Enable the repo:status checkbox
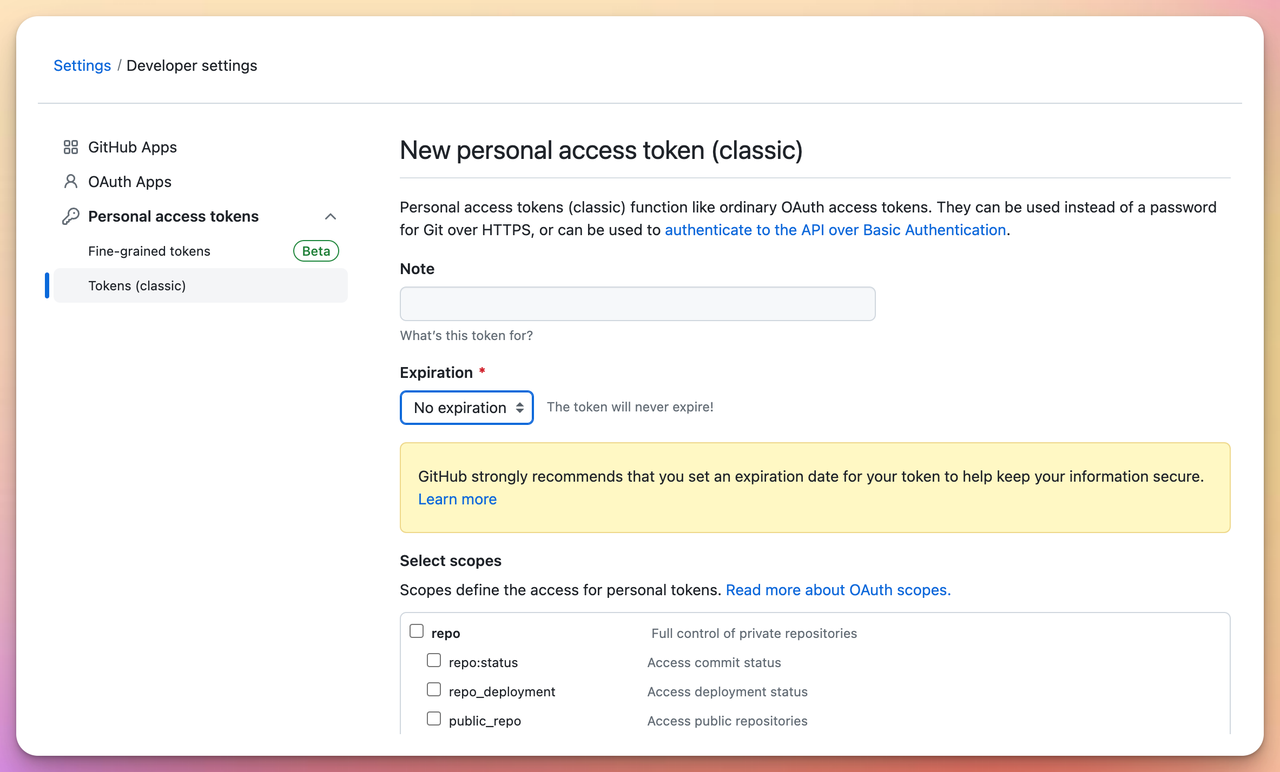 [434, 660]
